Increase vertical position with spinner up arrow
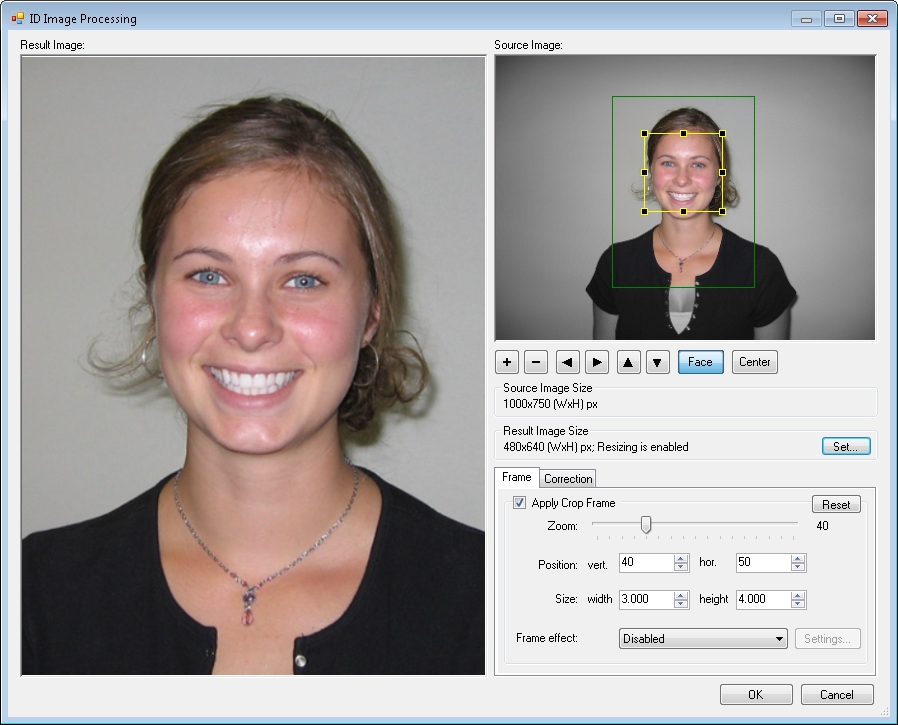Viewport: 898px width, 725px height. tap(681, 558)
